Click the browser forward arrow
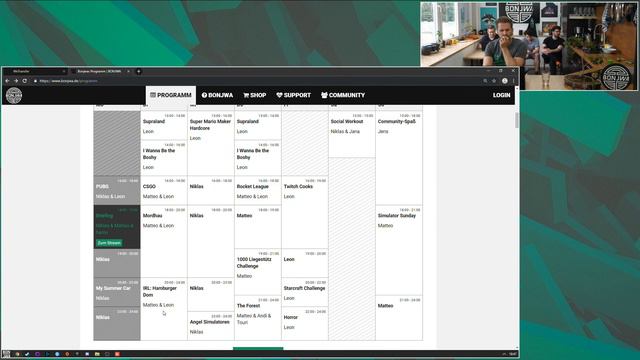This screenshot has height=360, width=640. click(x=16, y=81)
